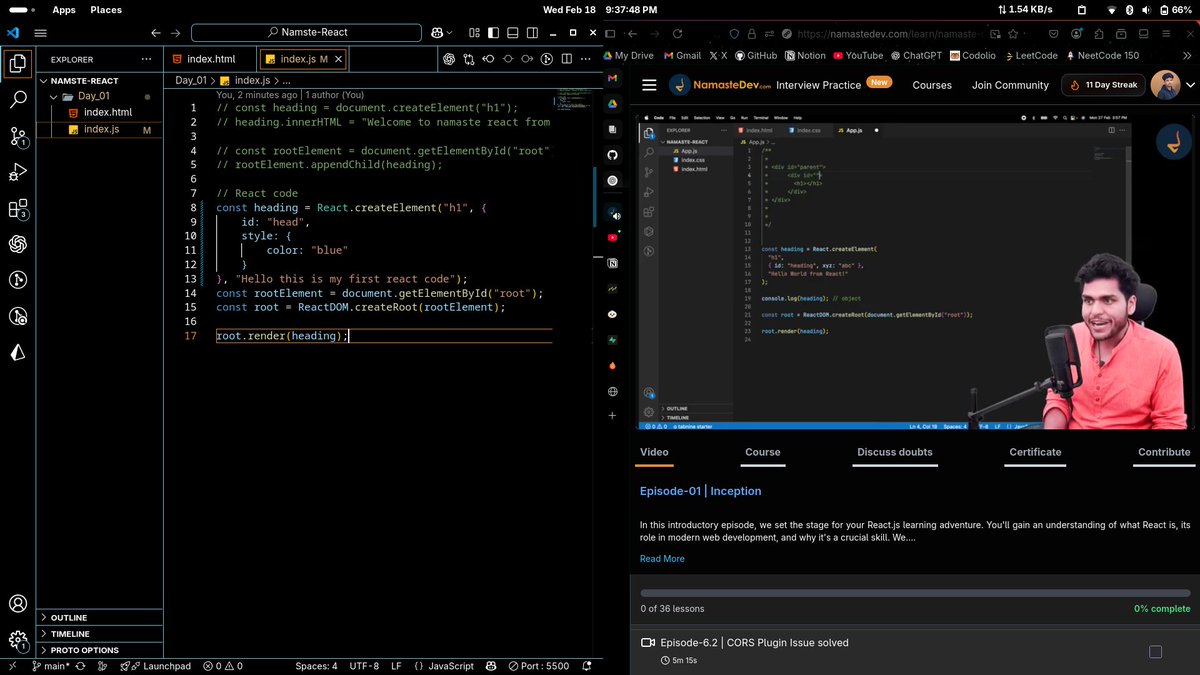The height and width of the screenshot is (675, 1200).
Task: Change indentation via Spaces: 4
Action: click(316, 666)
